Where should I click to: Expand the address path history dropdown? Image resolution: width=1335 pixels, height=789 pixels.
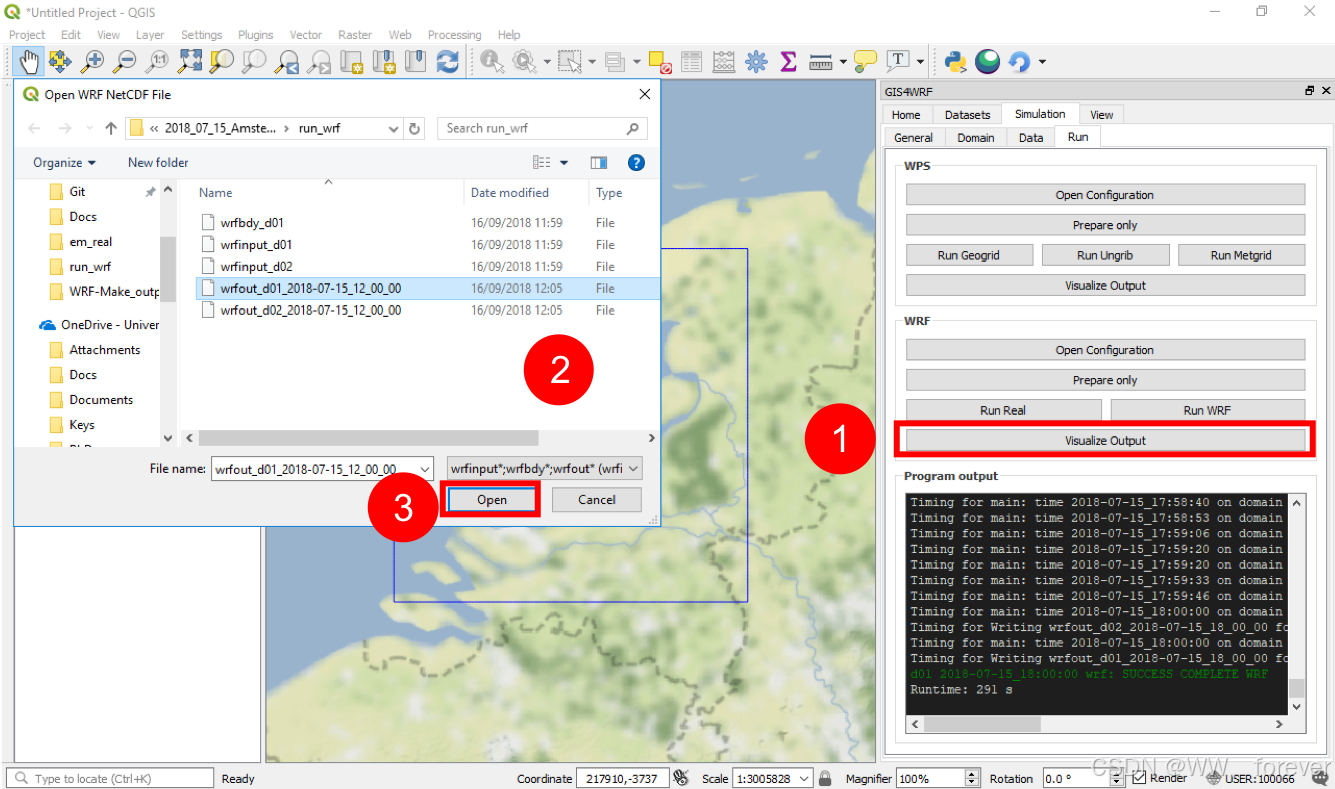[x=393, y=128]
